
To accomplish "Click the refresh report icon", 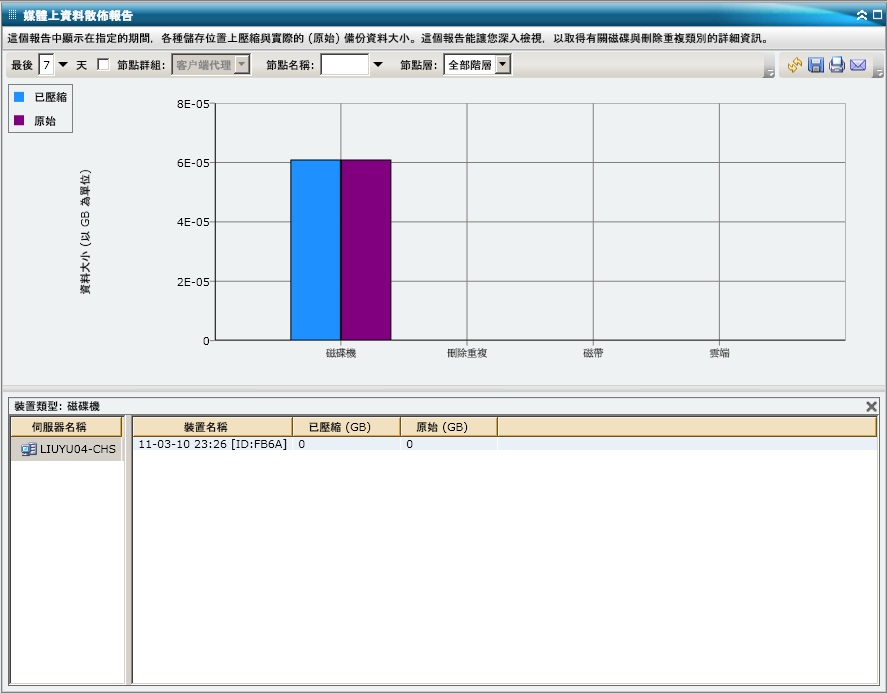I will (x=795, y=65).
